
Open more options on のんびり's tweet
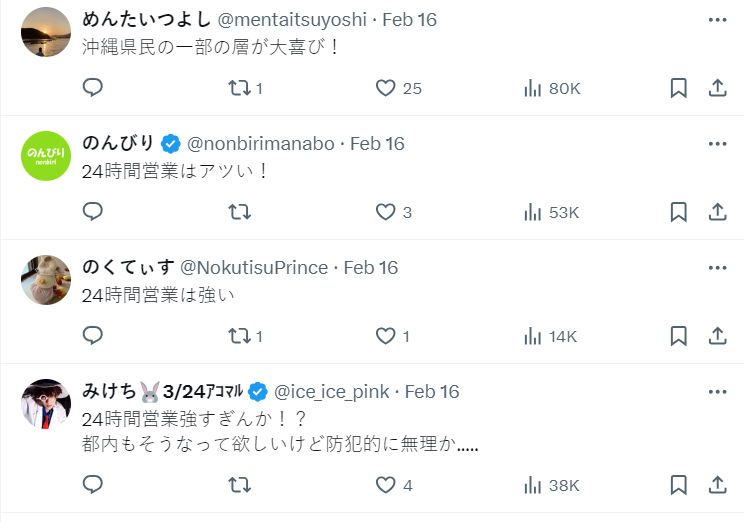(x=717, y=144)
